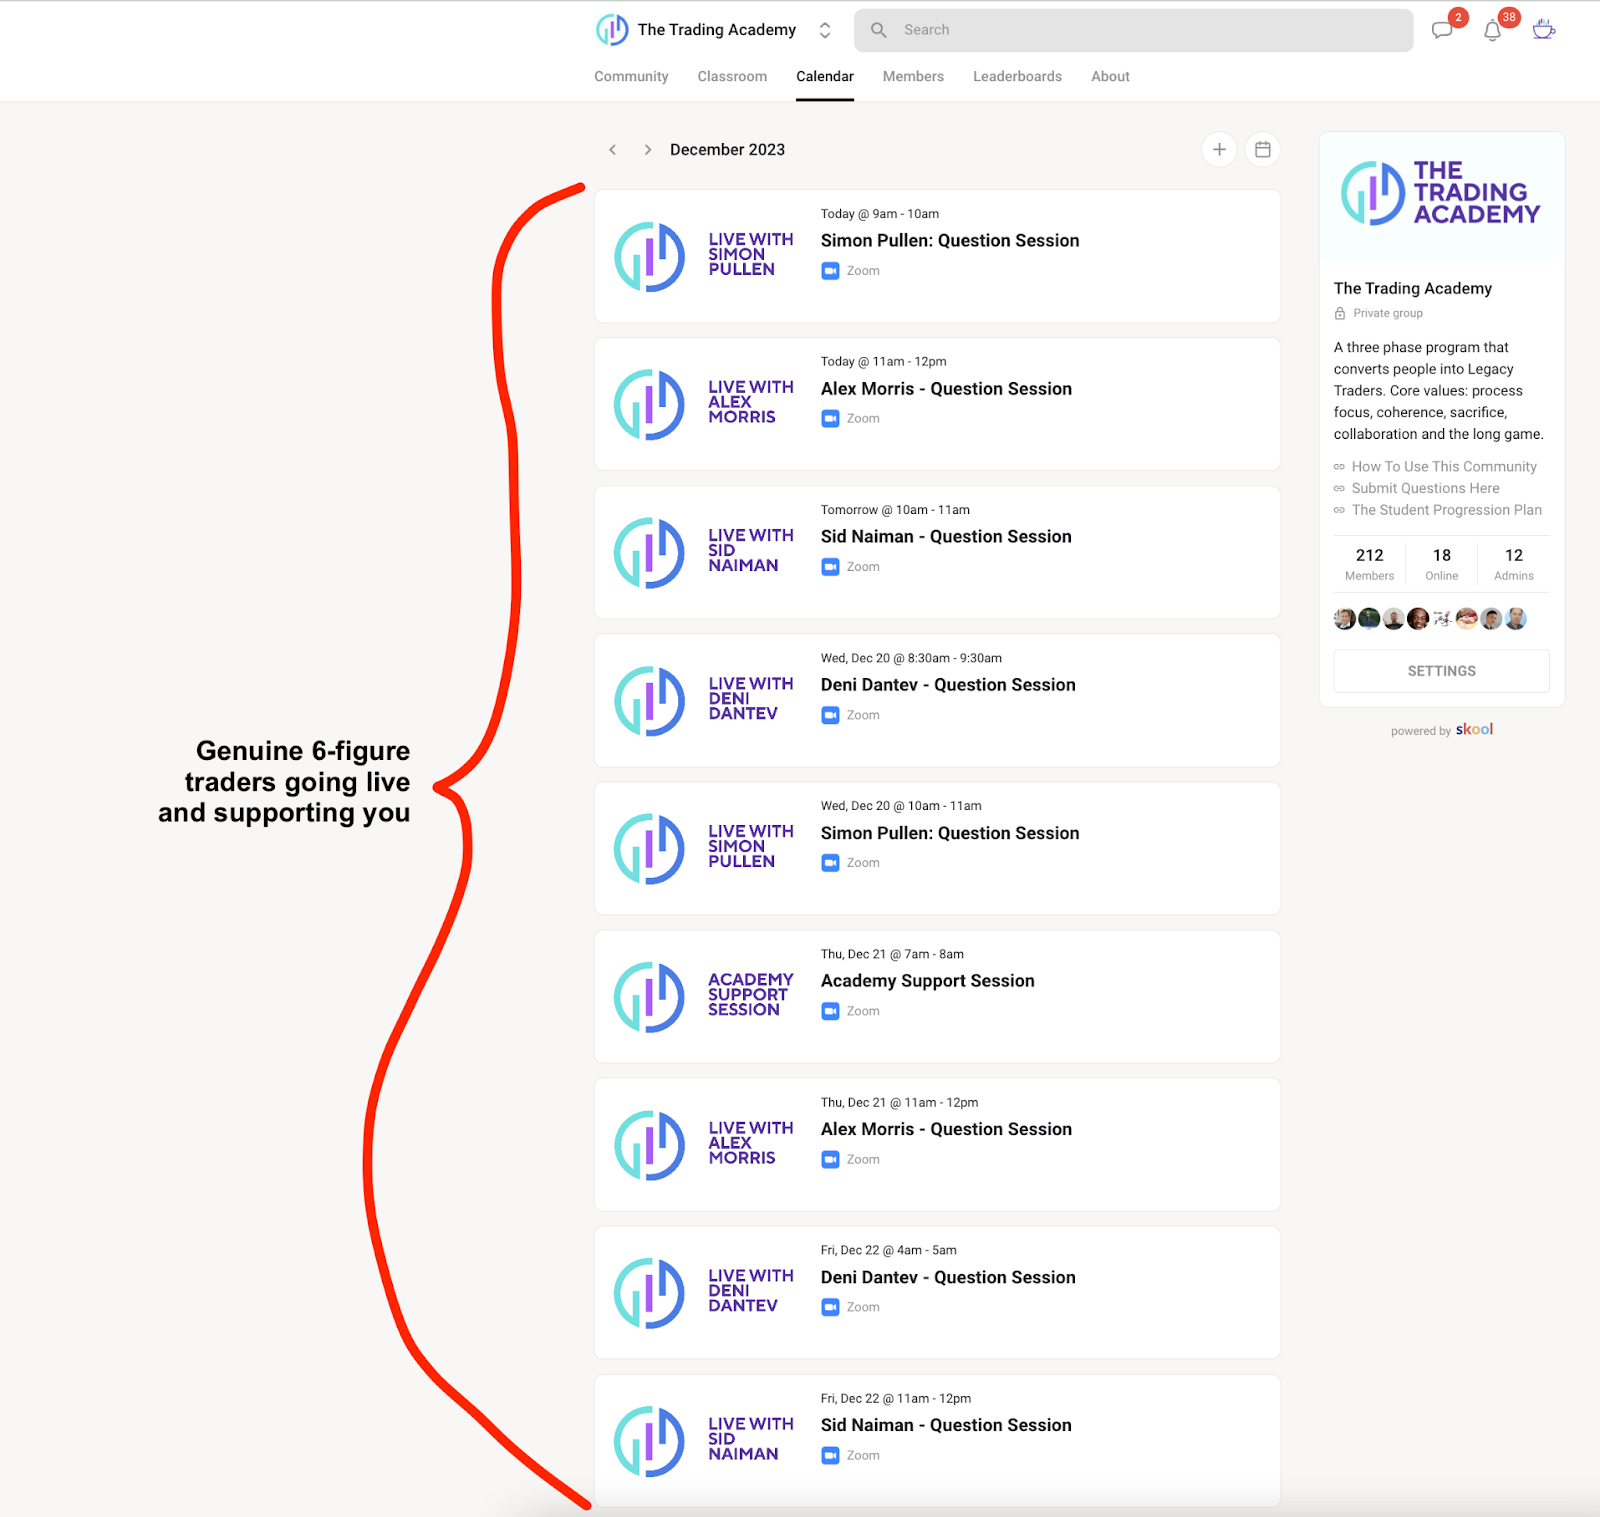Click thumbnail of Today 9am Simon Pullen event
This screenshot has height=1517, width=1600.
(x=704, y=256)
